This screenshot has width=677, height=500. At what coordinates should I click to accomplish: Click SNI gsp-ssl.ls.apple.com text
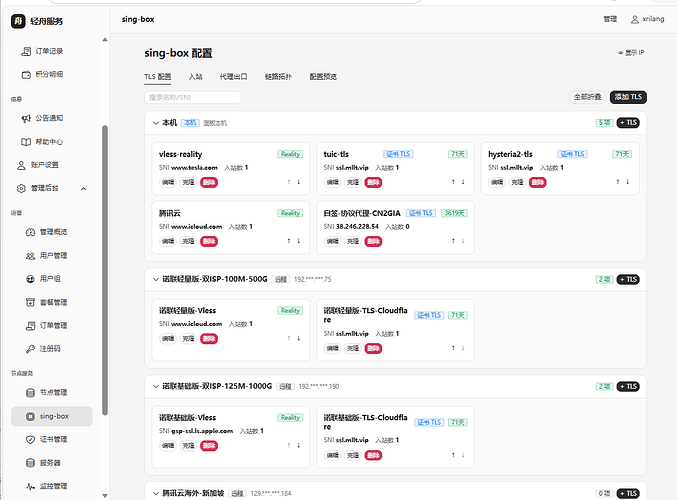[x=196, y=431]
